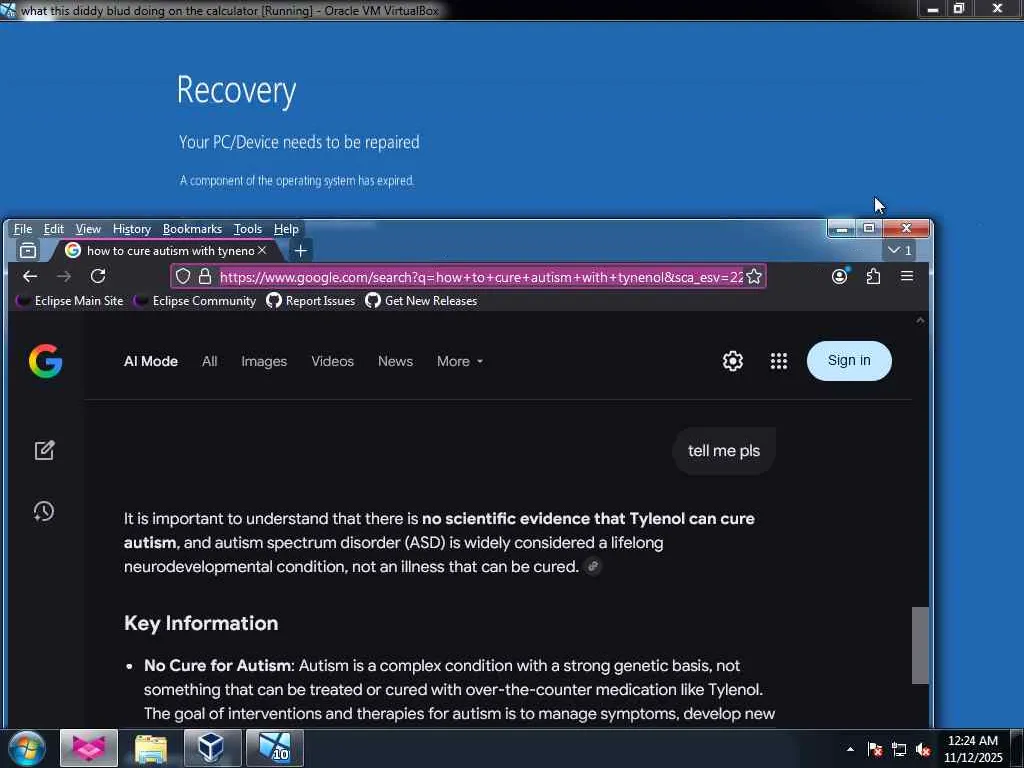Image resolution: width=1024 pixels, height=768 pixels.
Task: Go back using the browser back arrow
Action: pyautogui.click(x=30, y=276)
